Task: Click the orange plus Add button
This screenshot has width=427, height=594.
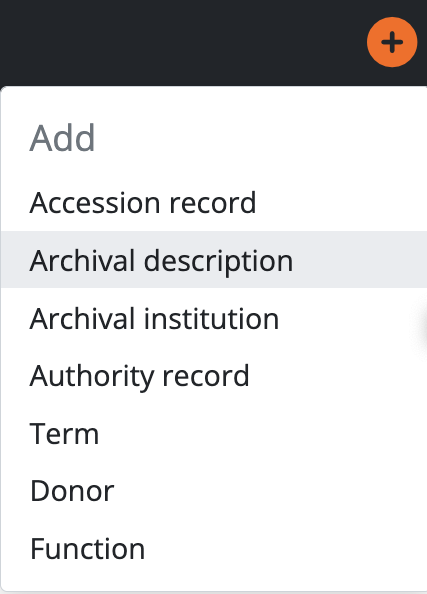Action: pos(392,42)
